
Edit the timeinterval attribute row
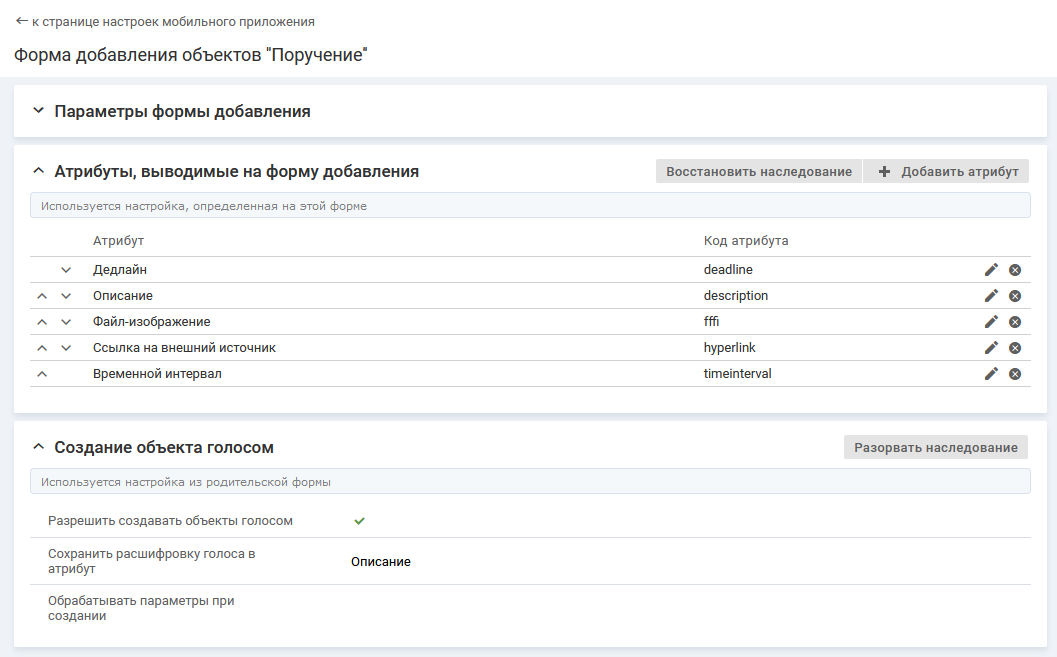[x=991, y=374]
